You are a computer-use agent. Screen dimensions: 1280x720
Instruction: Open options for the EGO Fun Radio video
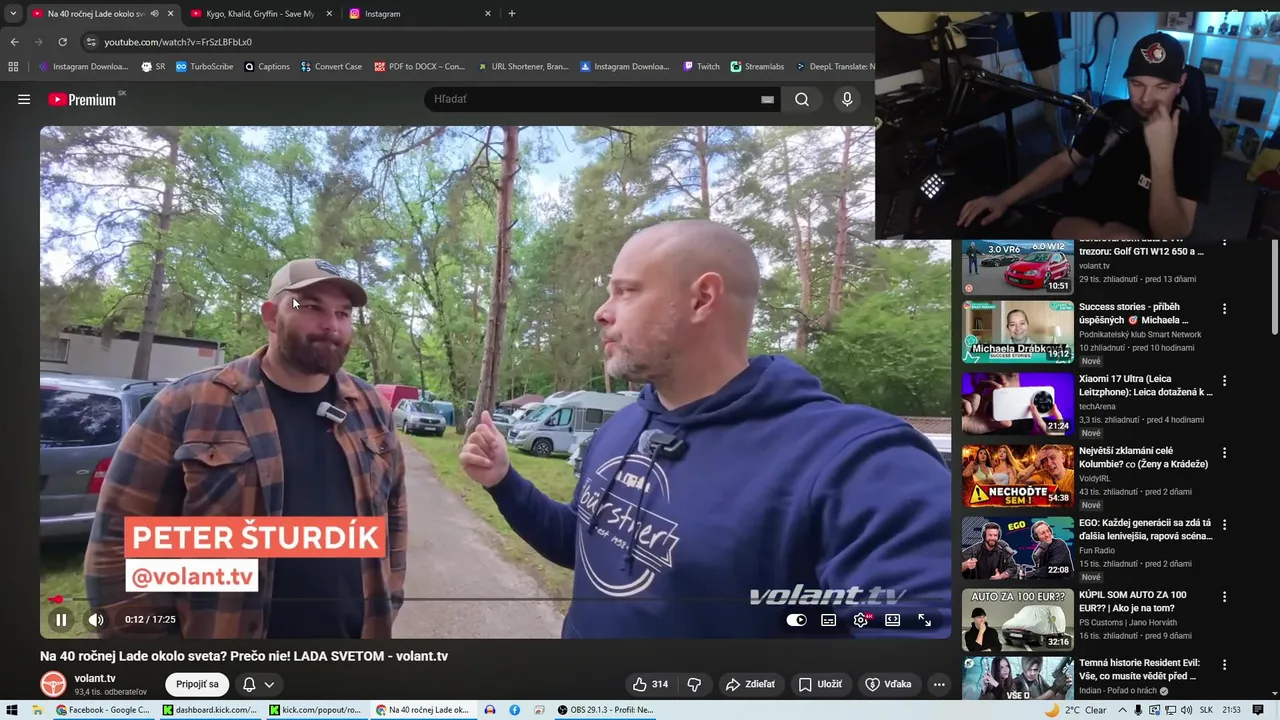[1224, 525]
